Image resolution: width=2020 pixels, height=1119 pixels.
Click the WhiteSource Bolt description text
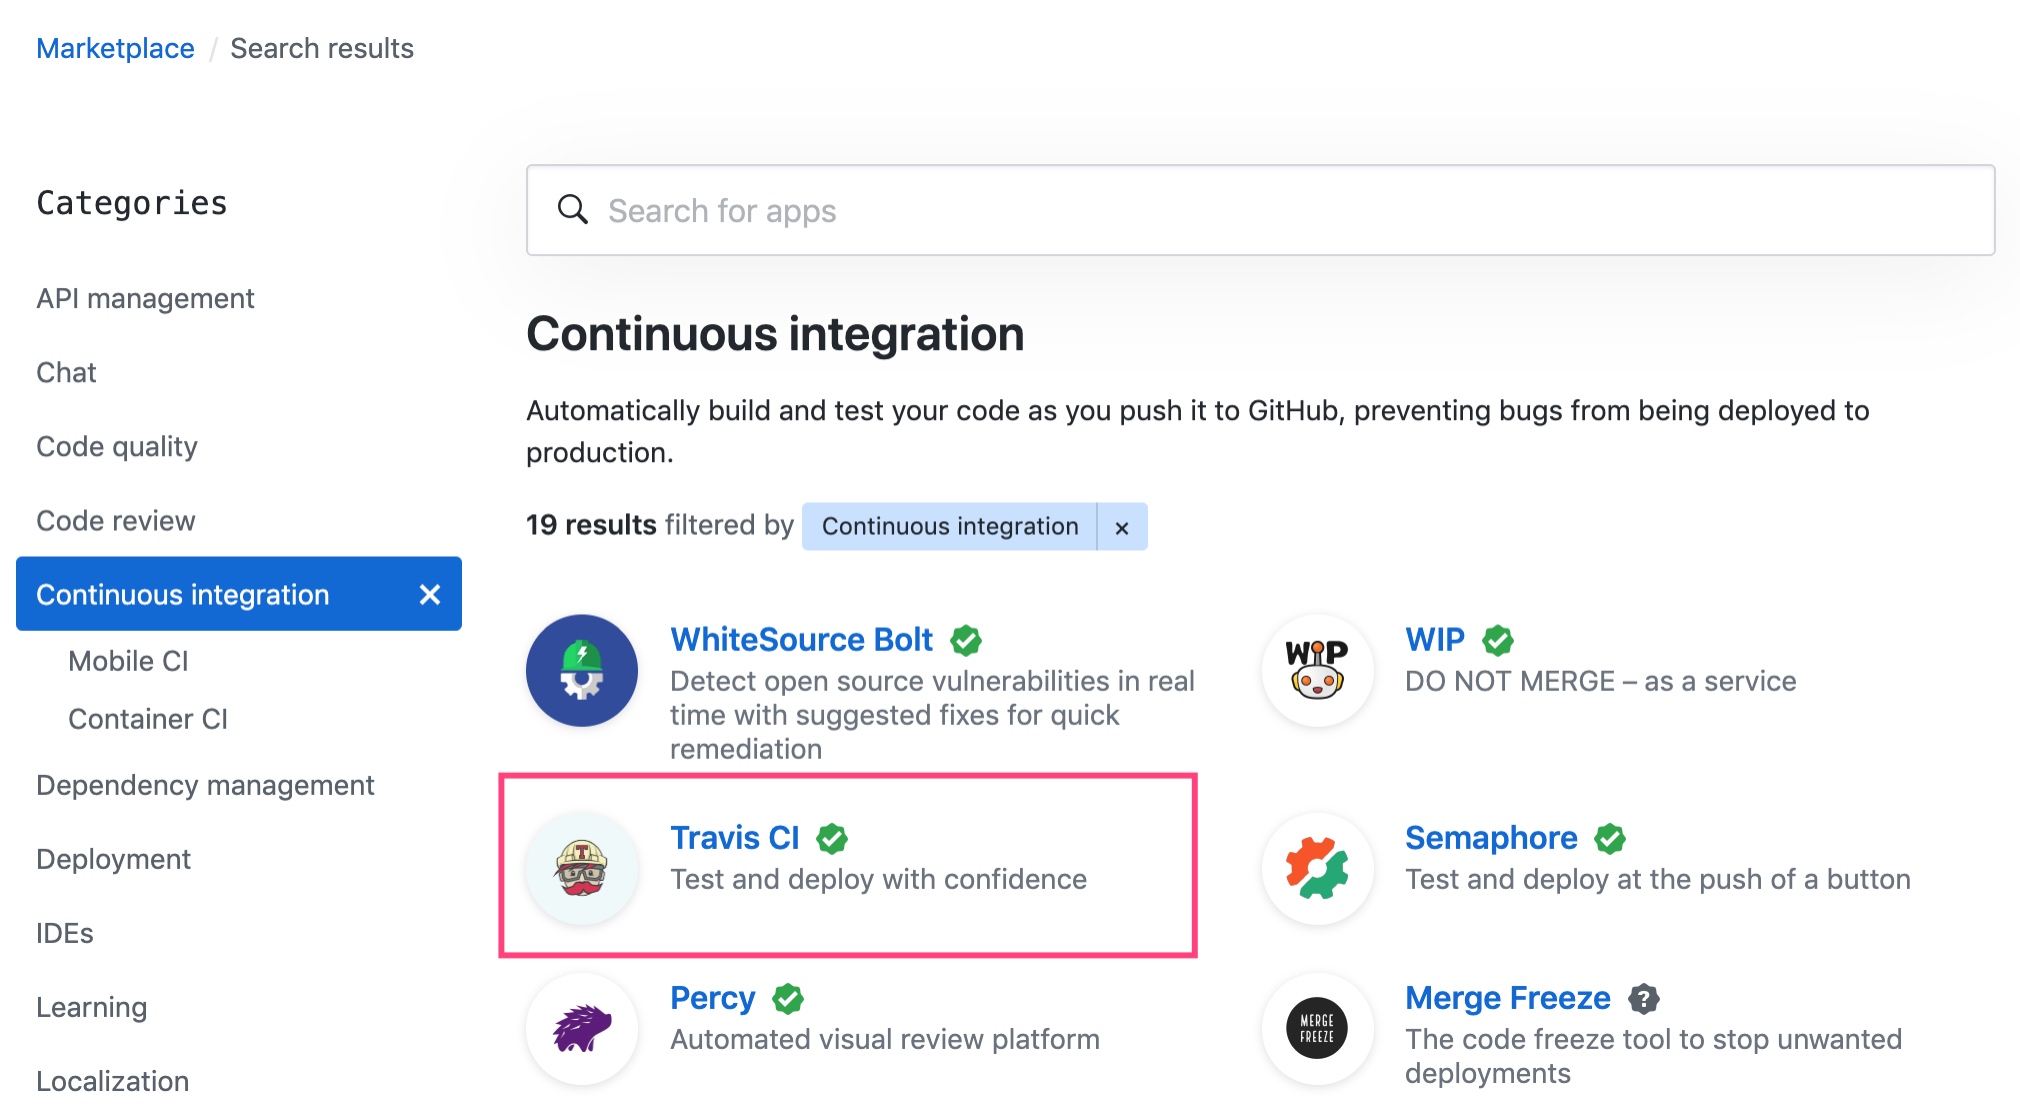[932, 715]
